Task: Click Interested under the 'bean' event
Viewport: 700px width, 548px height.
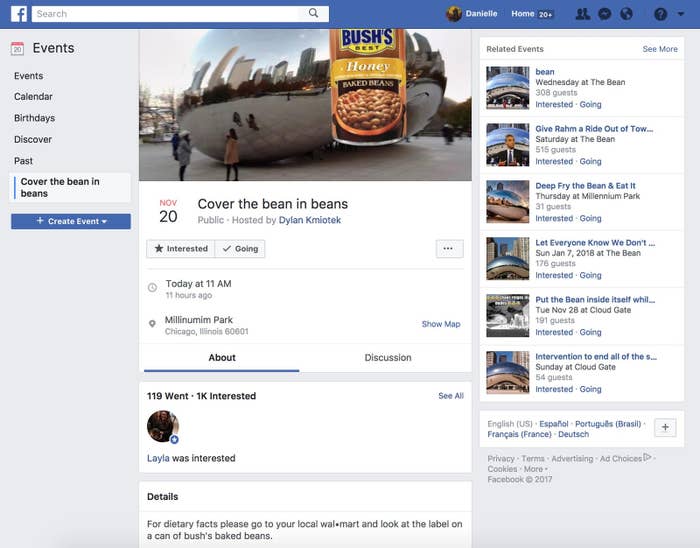Action: pos(554,104)
